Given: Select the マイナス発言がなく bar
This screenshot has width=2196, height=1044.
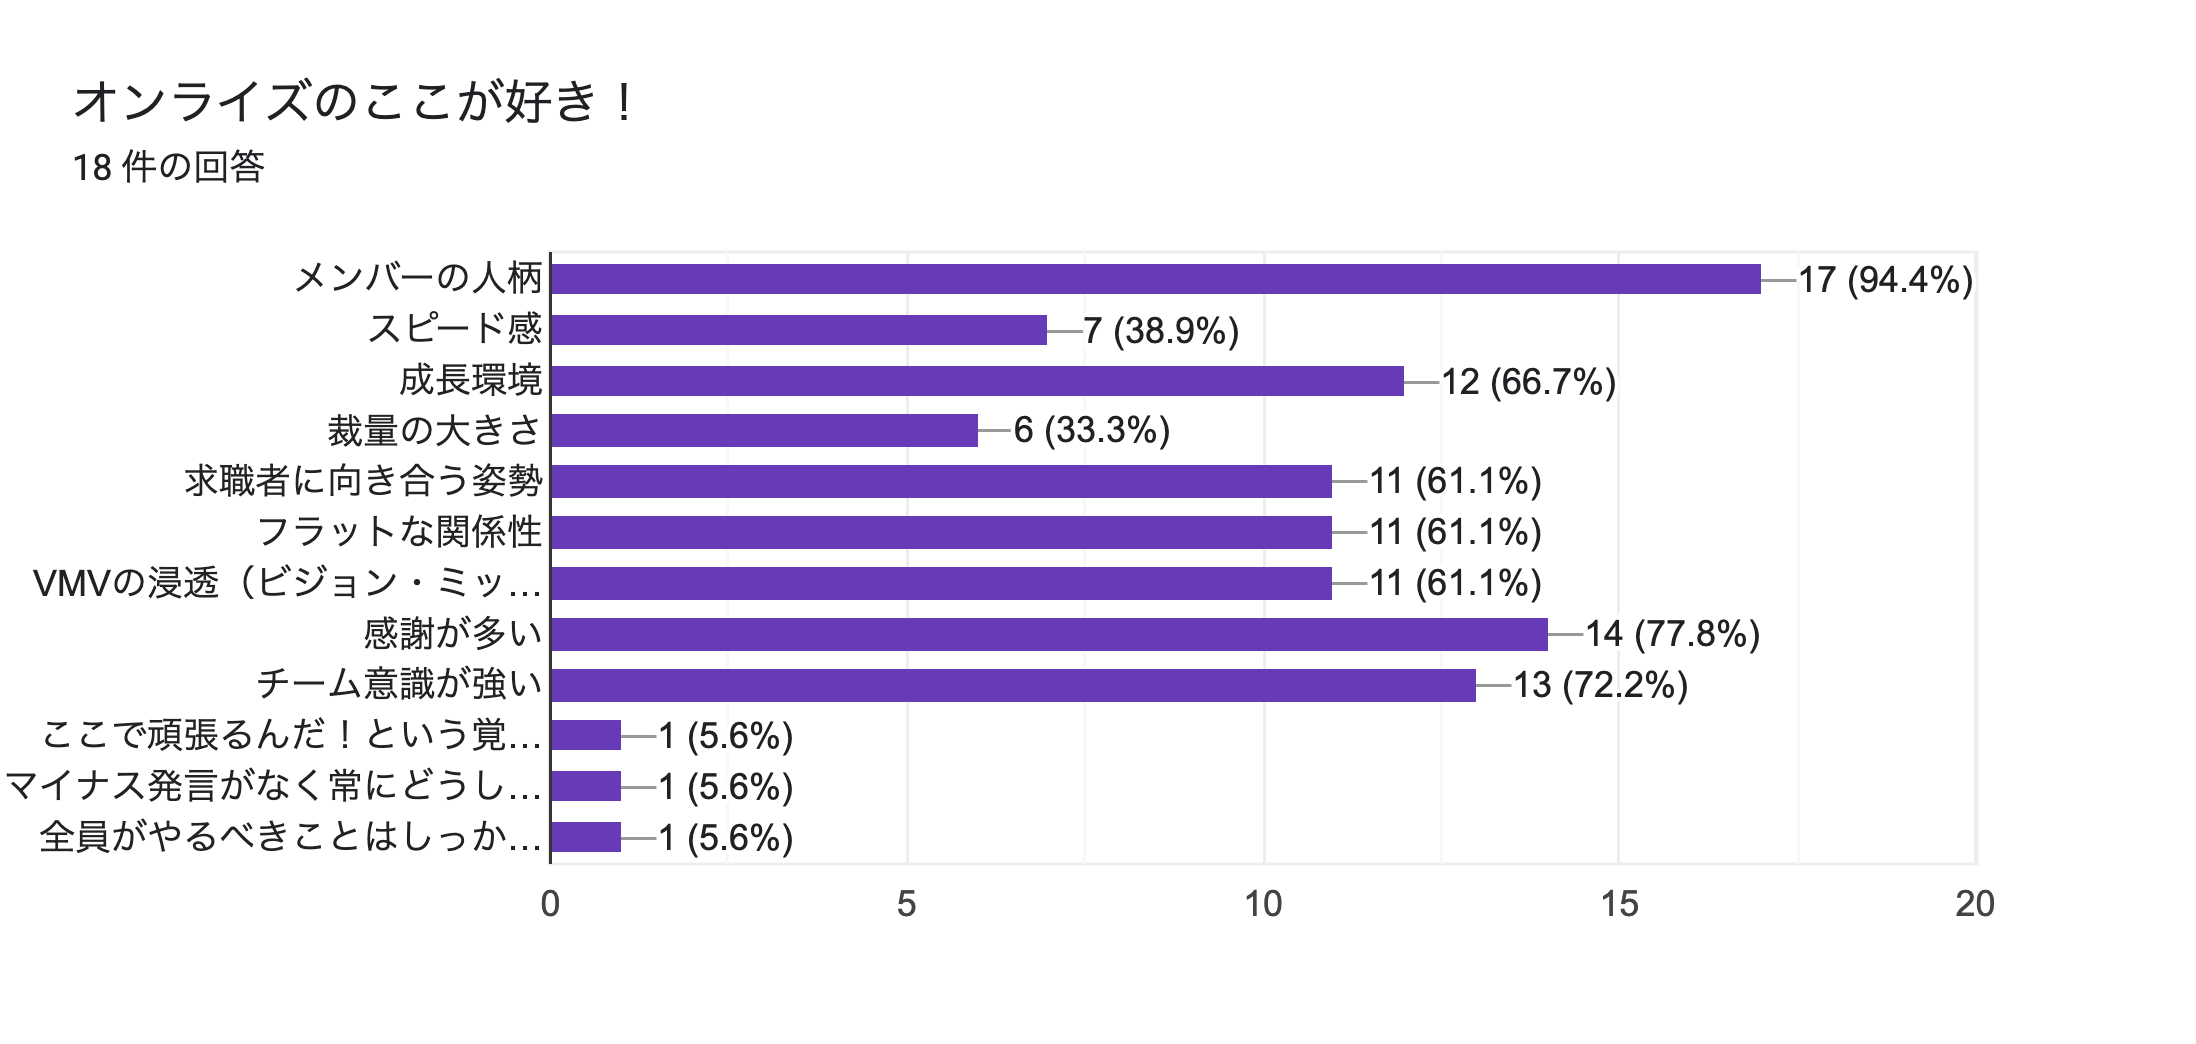Looking at the screenshot, I should [x=586, y=786].
